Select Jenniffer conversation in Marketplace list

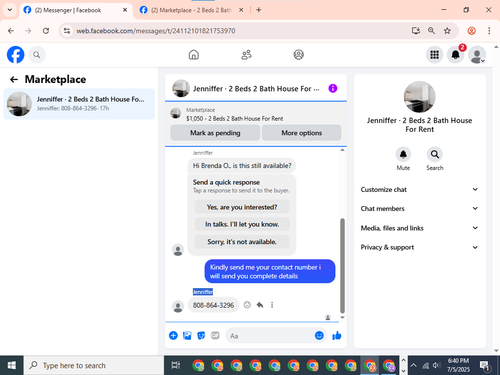click(x=79, y=104)
